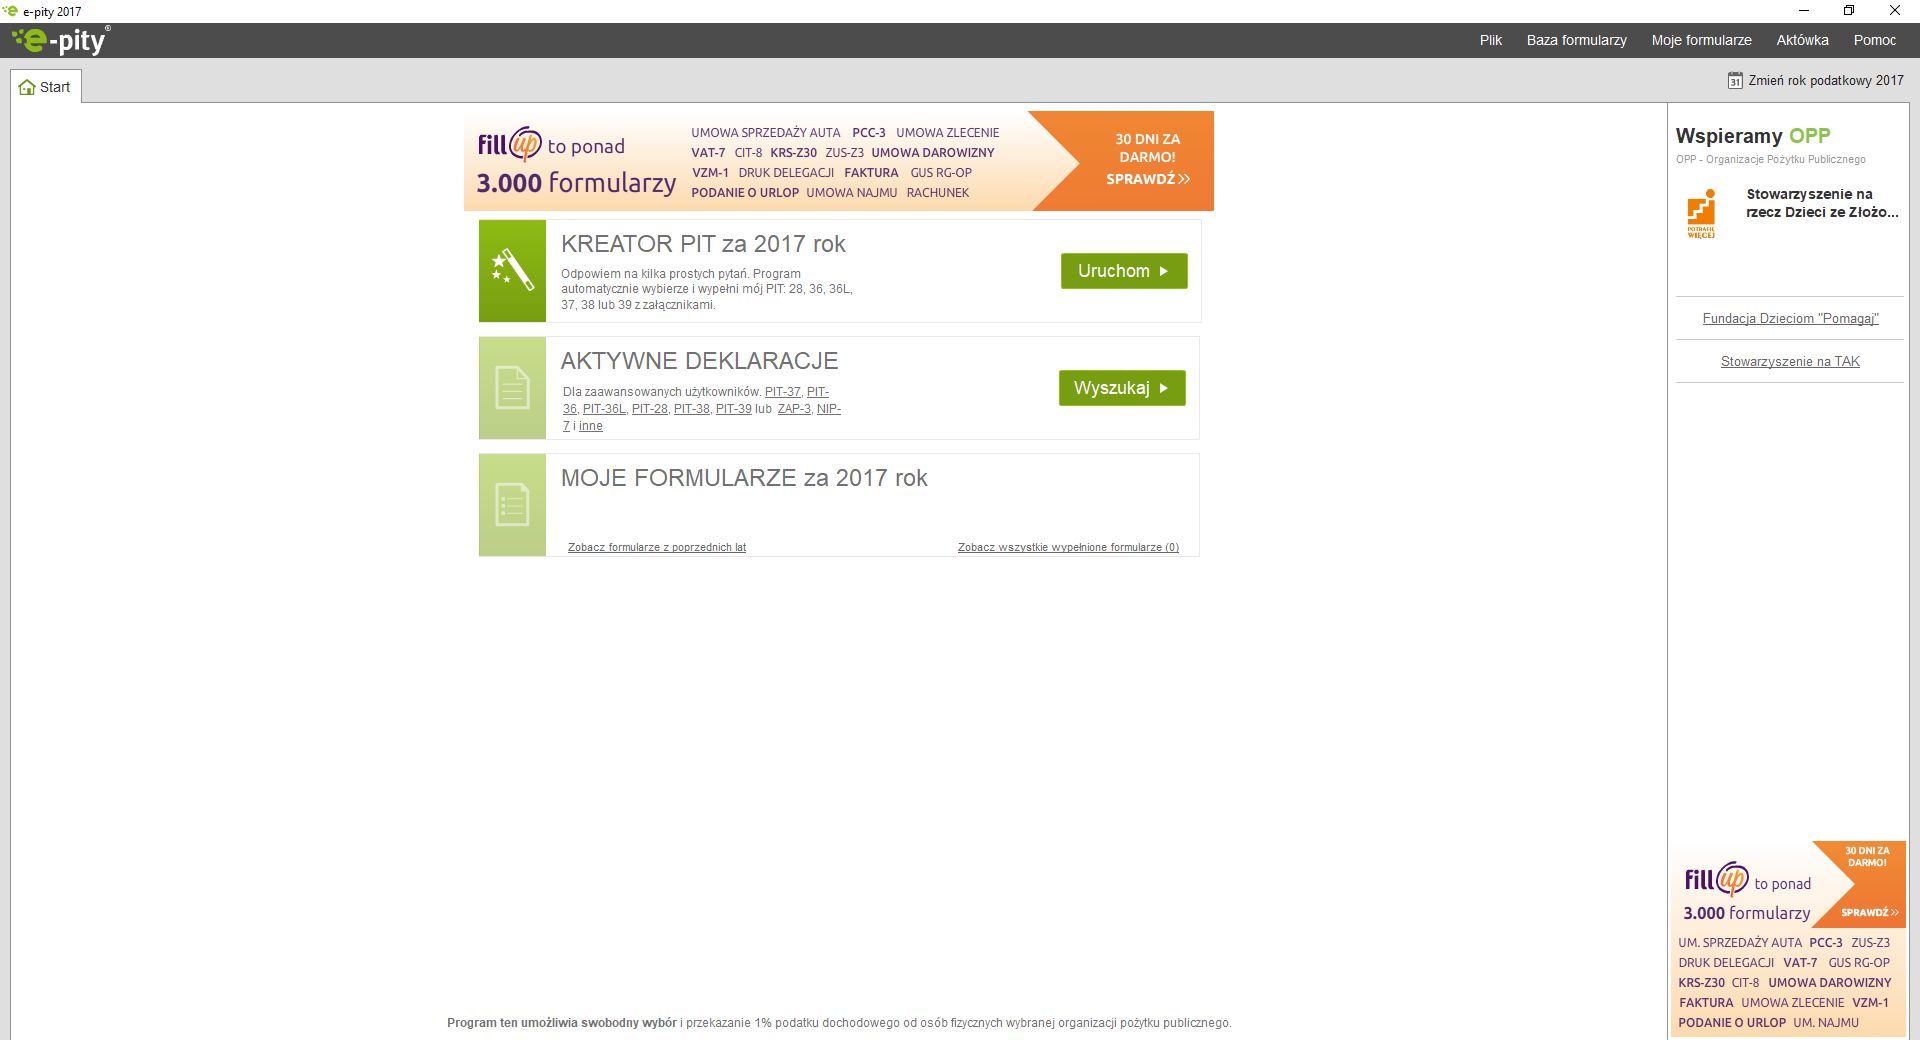
Task: Open the Aktówka menu
Action: [x=1802, y=40]
